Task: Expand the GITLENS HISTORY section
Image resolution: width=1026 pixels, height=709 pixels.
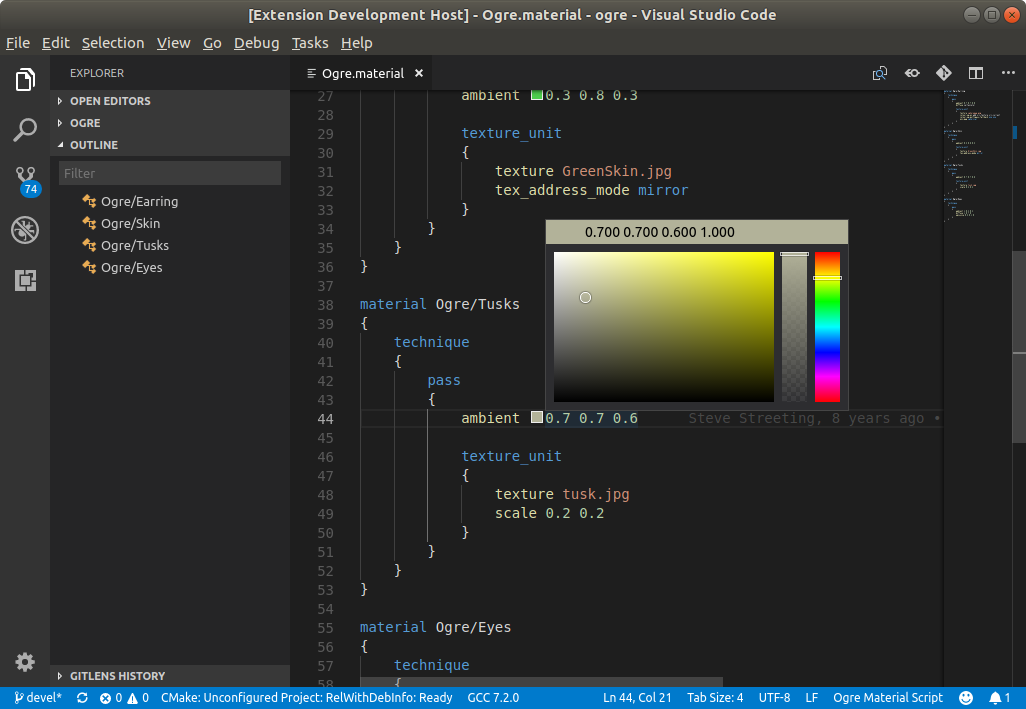Action: (x=170, y=676)
